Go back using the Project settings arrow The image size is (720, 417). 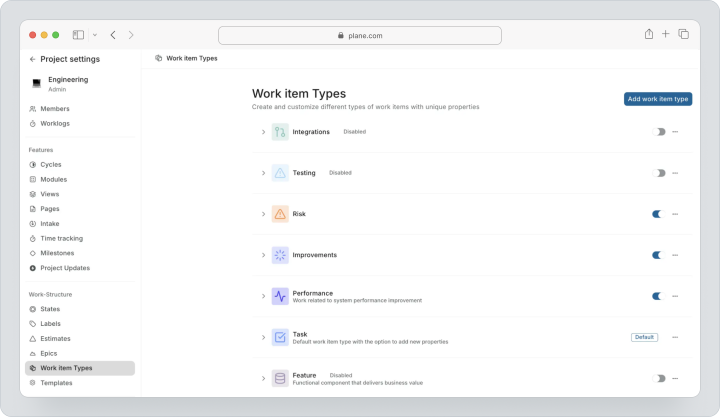coord(32,59)
